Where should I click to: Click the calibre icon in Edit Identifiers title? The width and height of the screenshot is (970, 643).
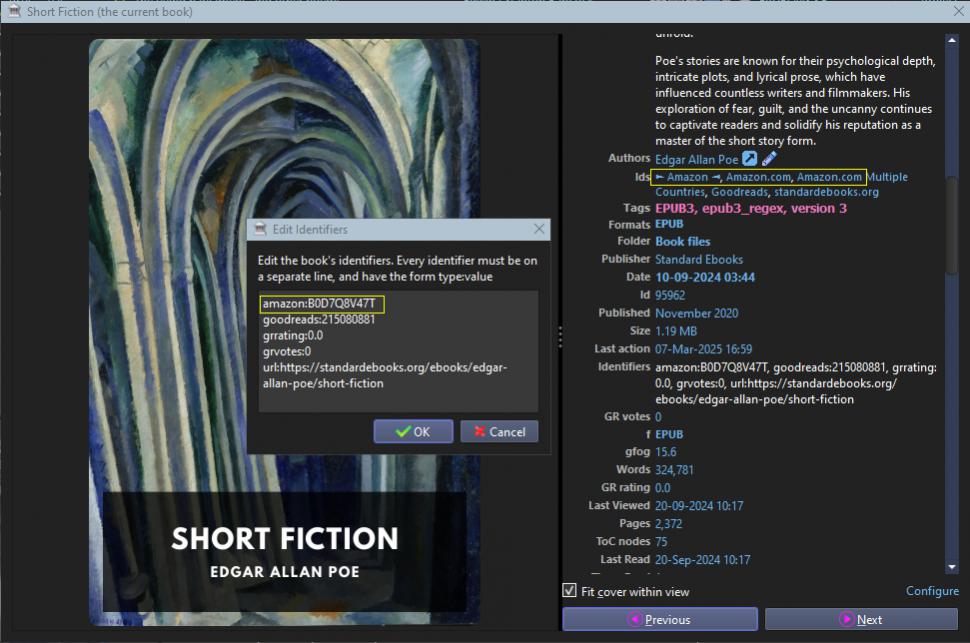pos(259,229)
